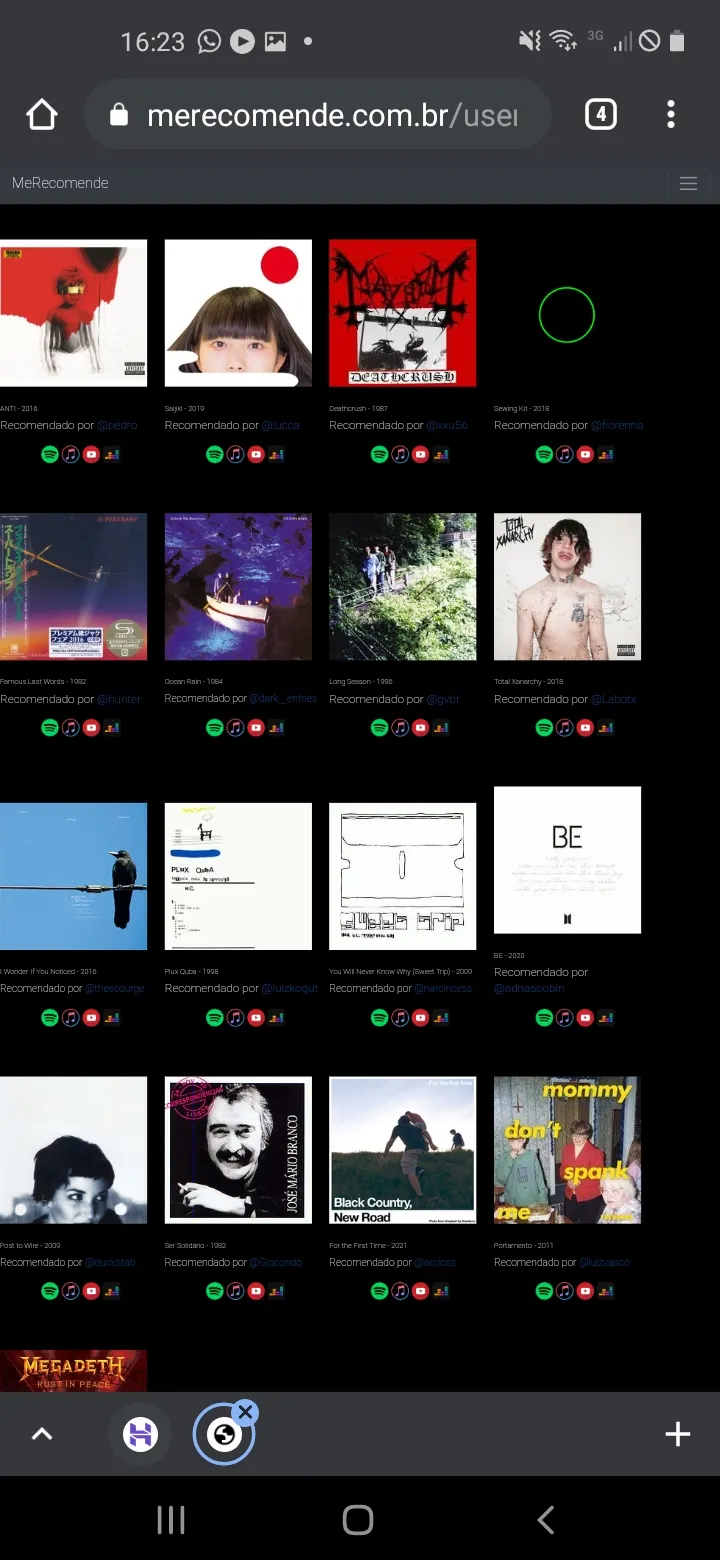Screen dimensions: 720x1560
Task: Visit @luizkogut profile link
Action: (290, 988)
